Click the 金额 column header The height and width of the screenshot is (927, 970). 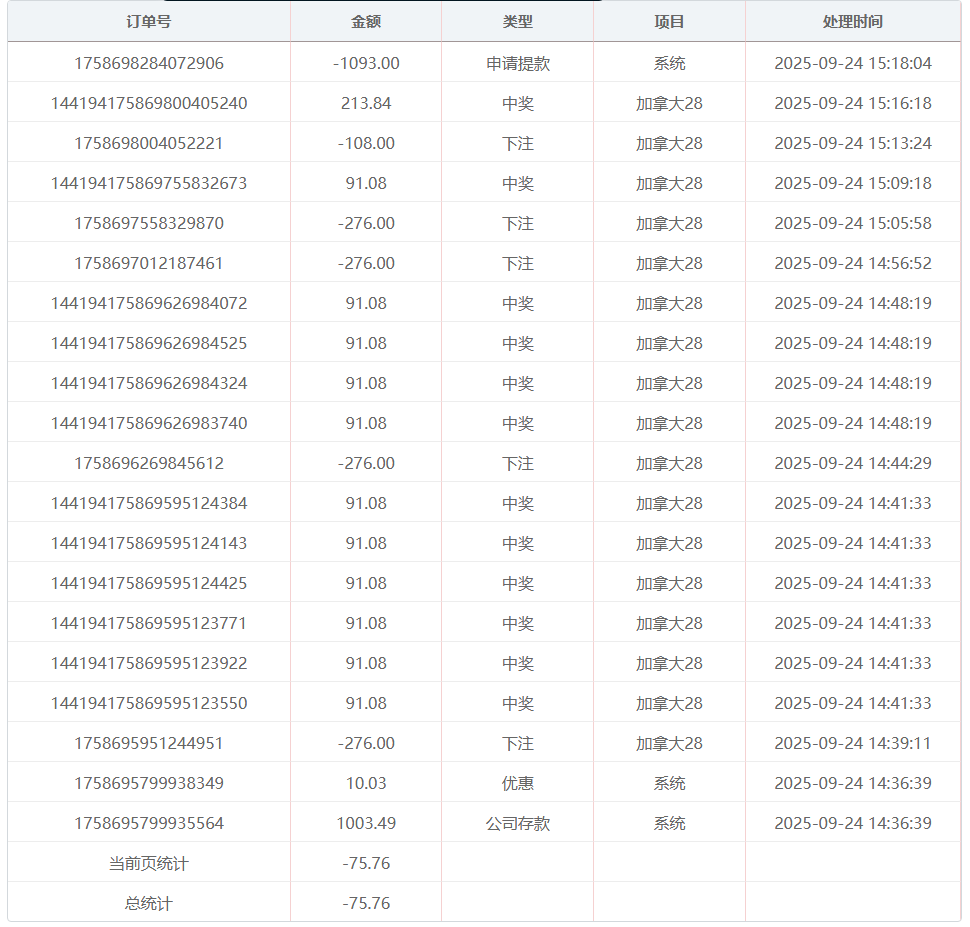tap(365, 21)
